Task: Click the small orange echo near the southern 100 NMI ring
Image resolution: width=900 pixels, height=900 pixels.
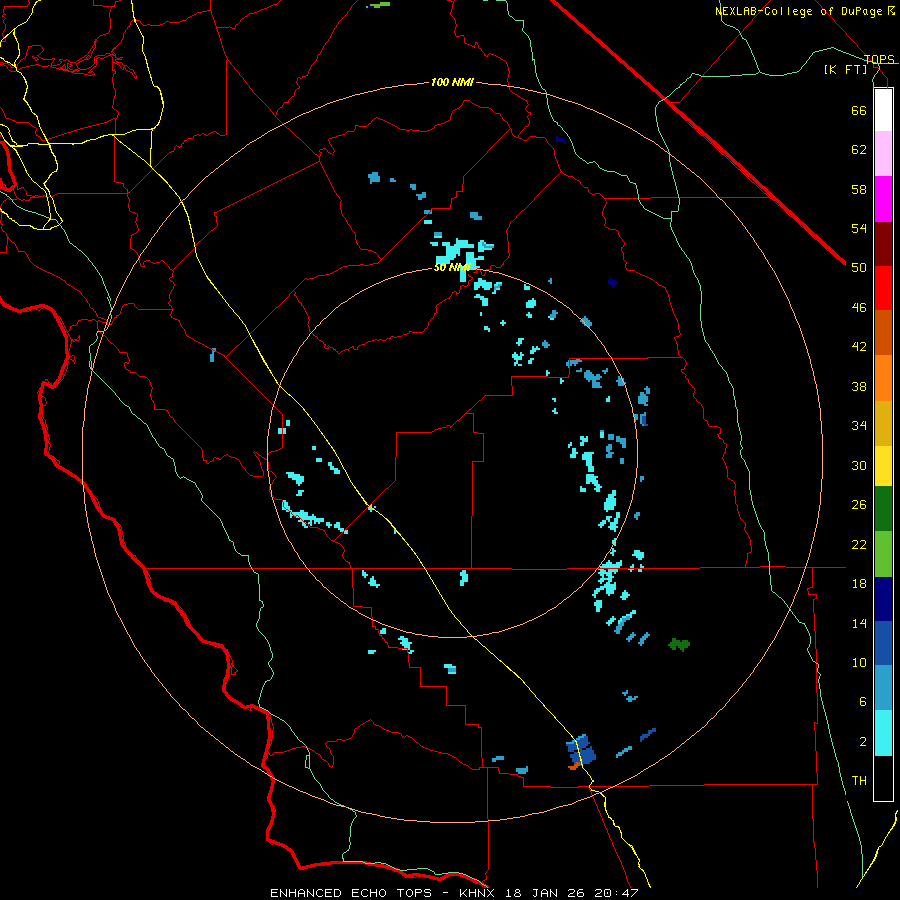Action: tap(574, 766)
